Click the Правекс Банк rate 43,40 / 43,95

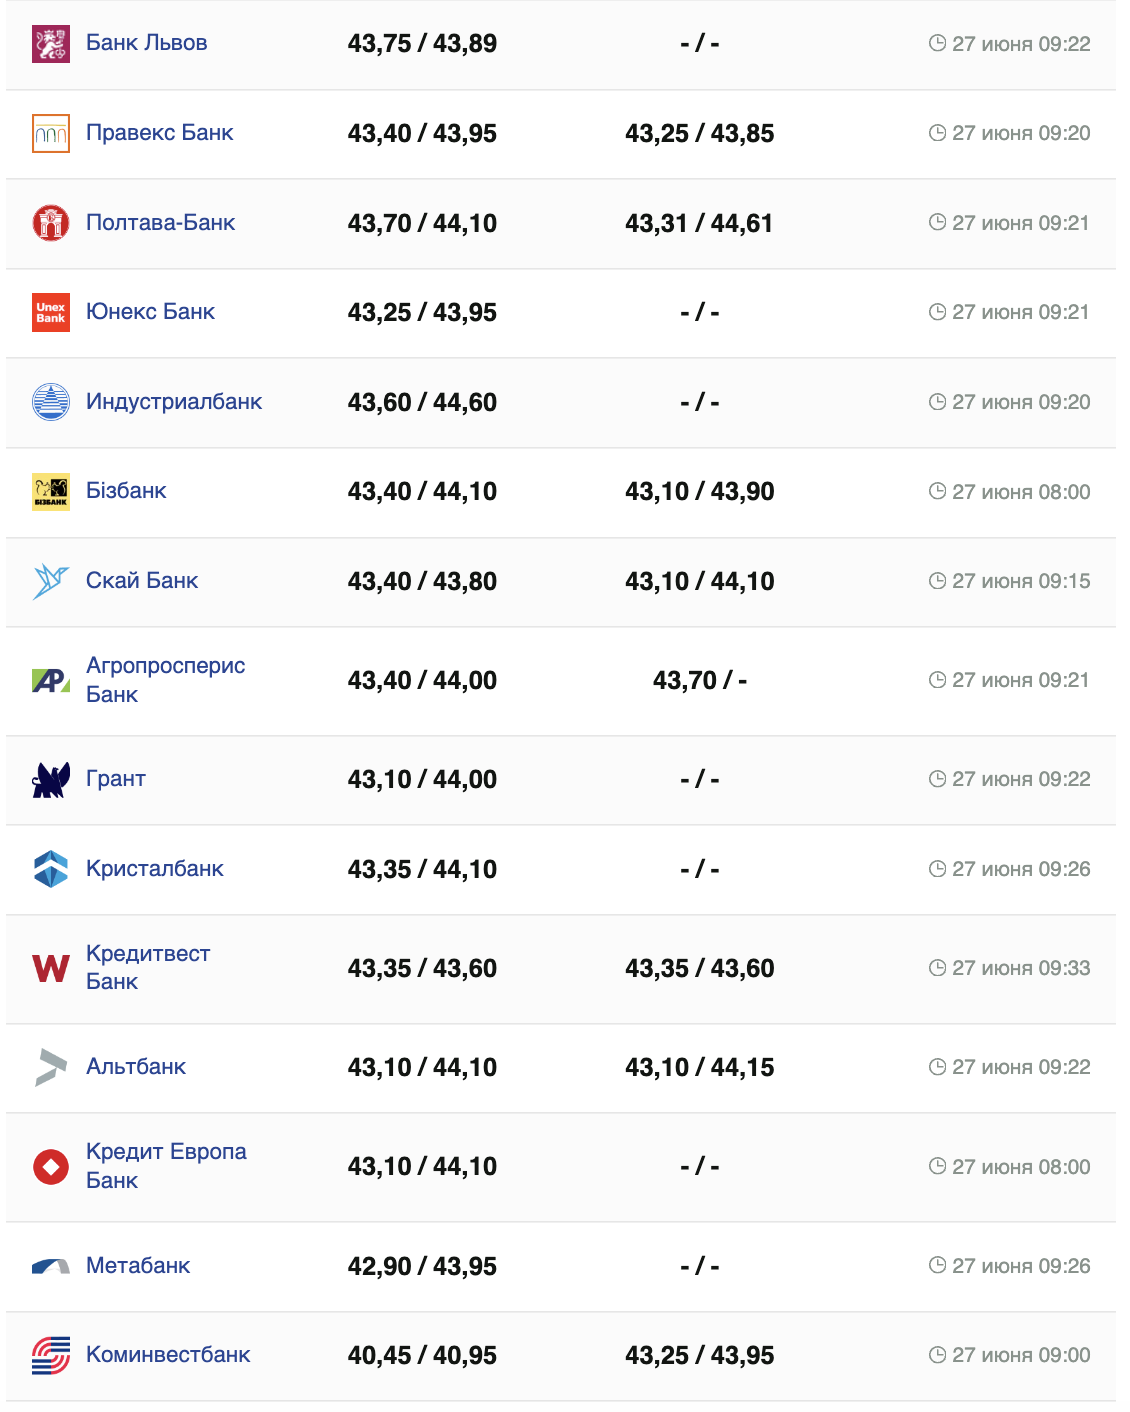point(422,134)
